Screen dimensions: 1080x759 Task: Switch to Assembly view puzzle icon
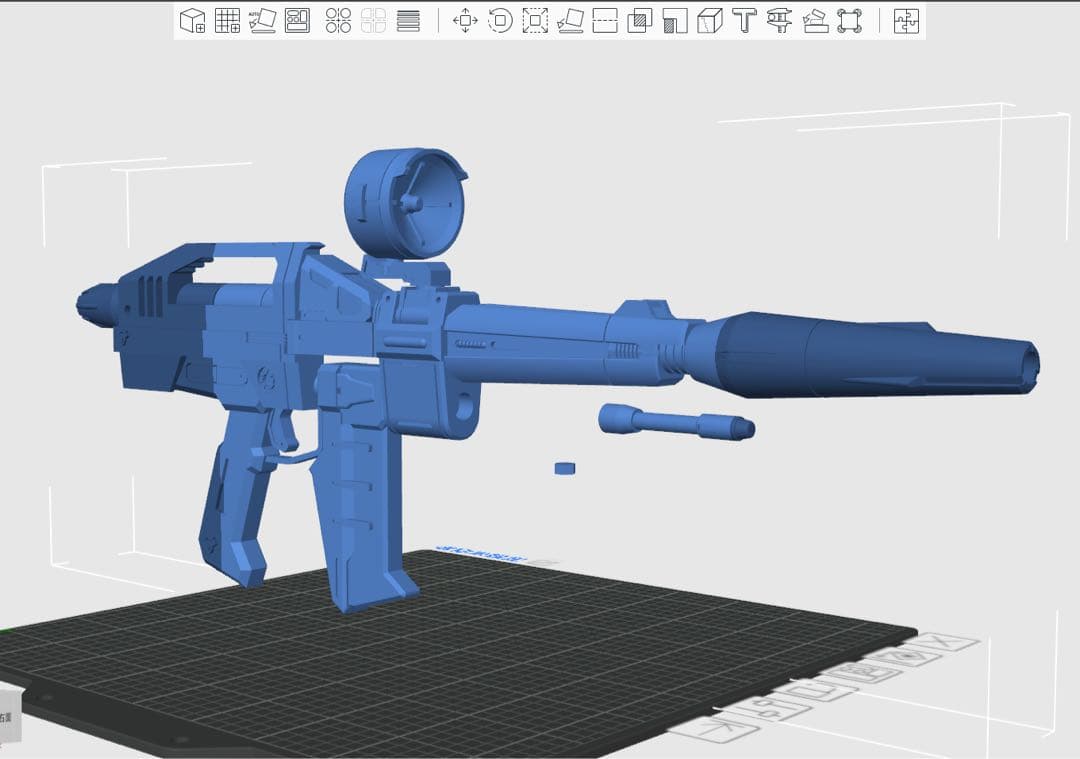(906, 21)
